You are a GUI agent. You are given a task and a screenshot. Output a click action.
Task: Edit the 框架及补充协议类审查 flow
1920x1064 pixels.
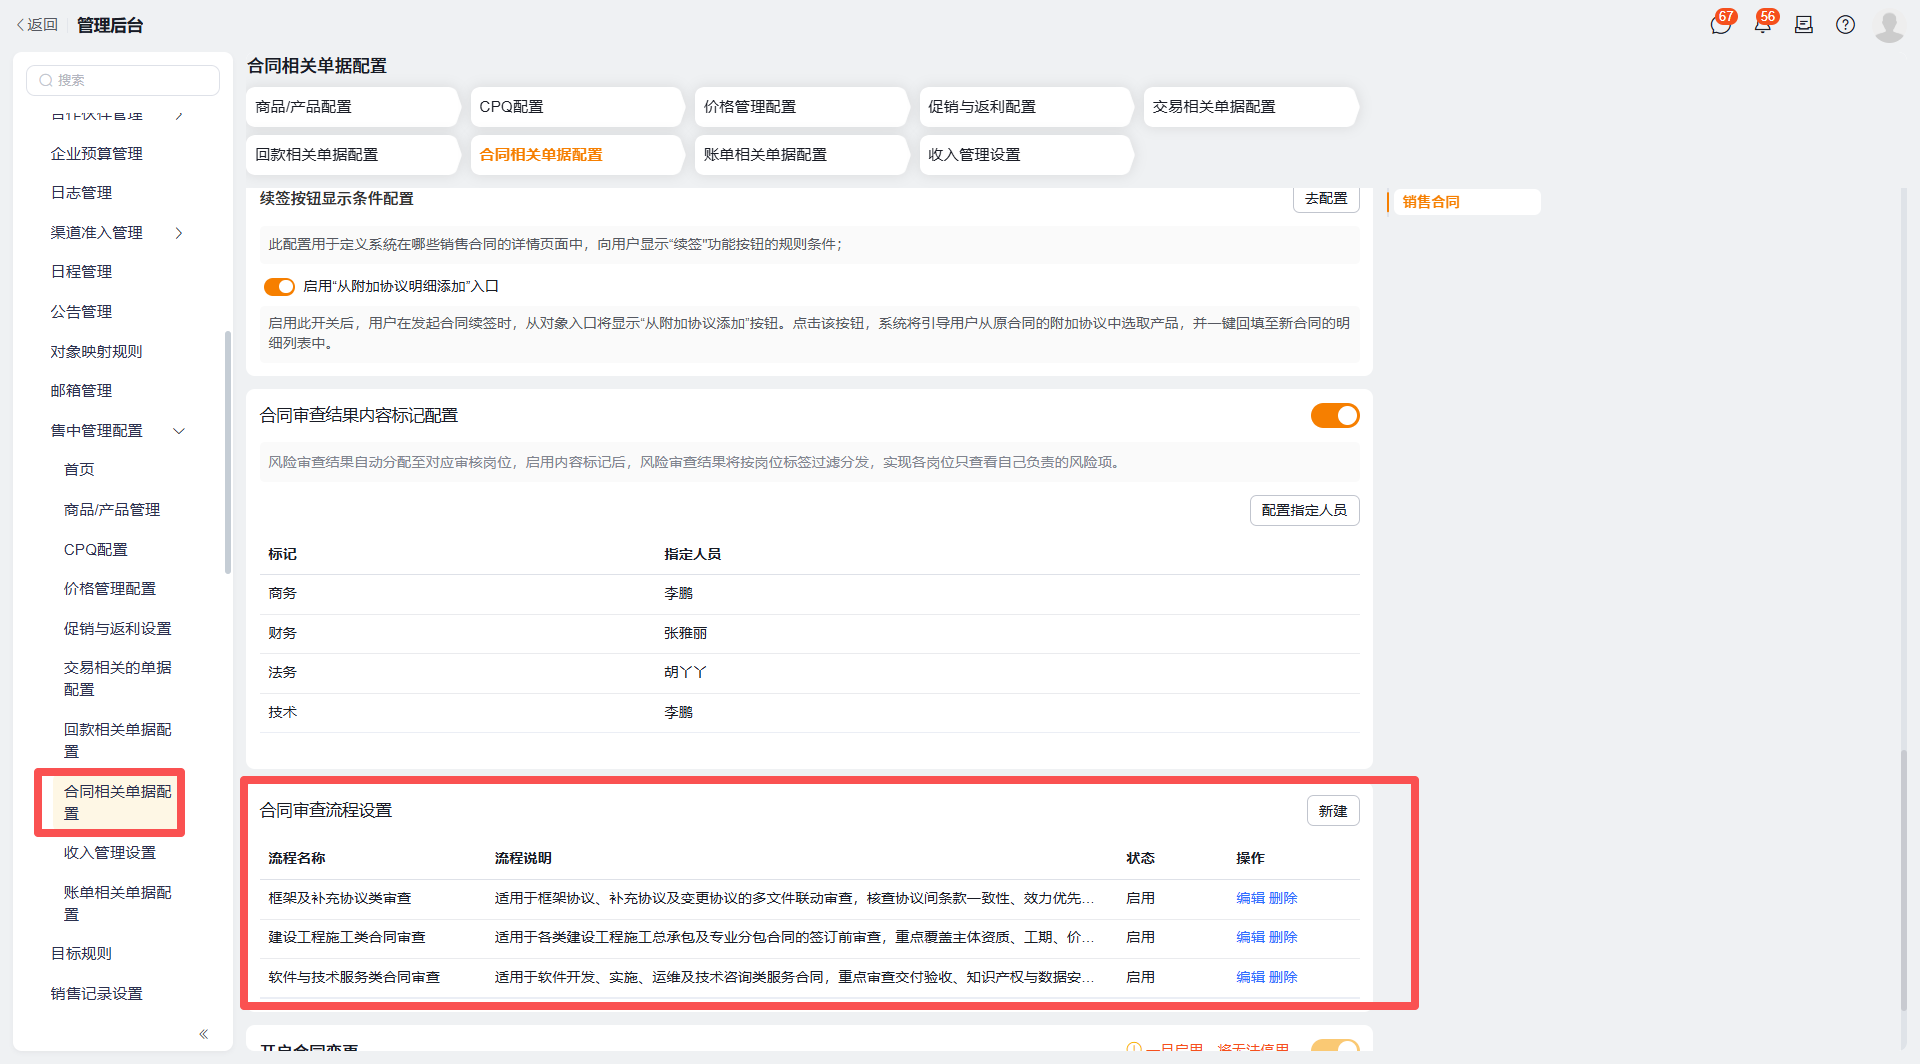1250,898
